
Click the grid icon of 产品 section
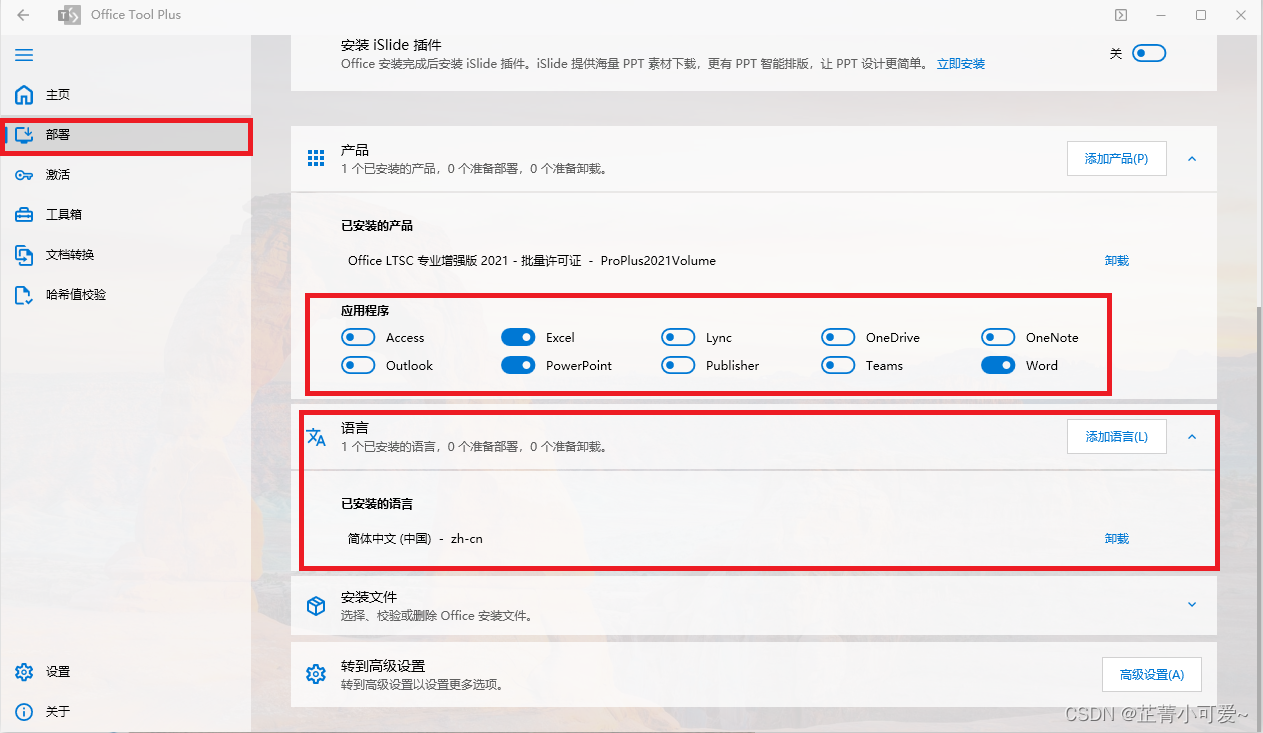[316, 158]
